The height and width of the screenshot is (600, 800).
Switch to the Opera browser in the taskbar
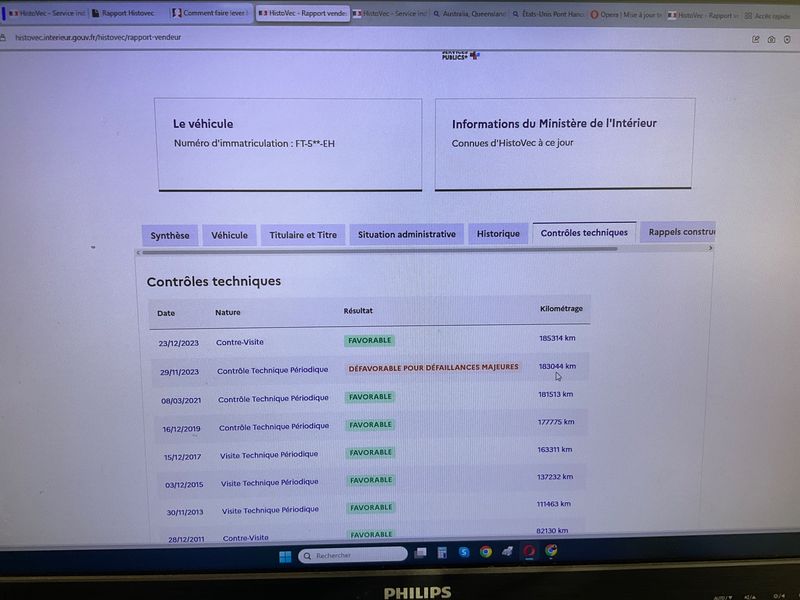pos(529,551)
